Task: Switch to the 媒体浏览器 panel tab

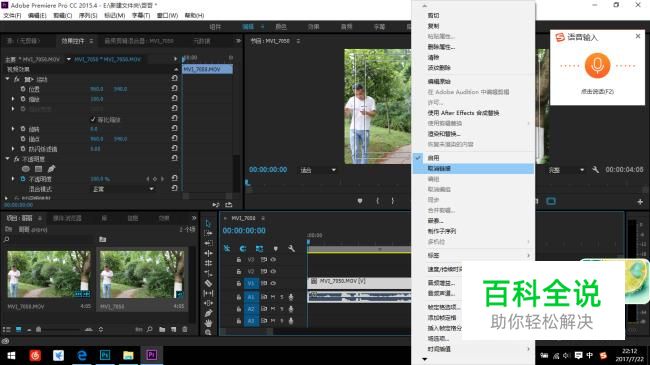Action: (67, 218)
